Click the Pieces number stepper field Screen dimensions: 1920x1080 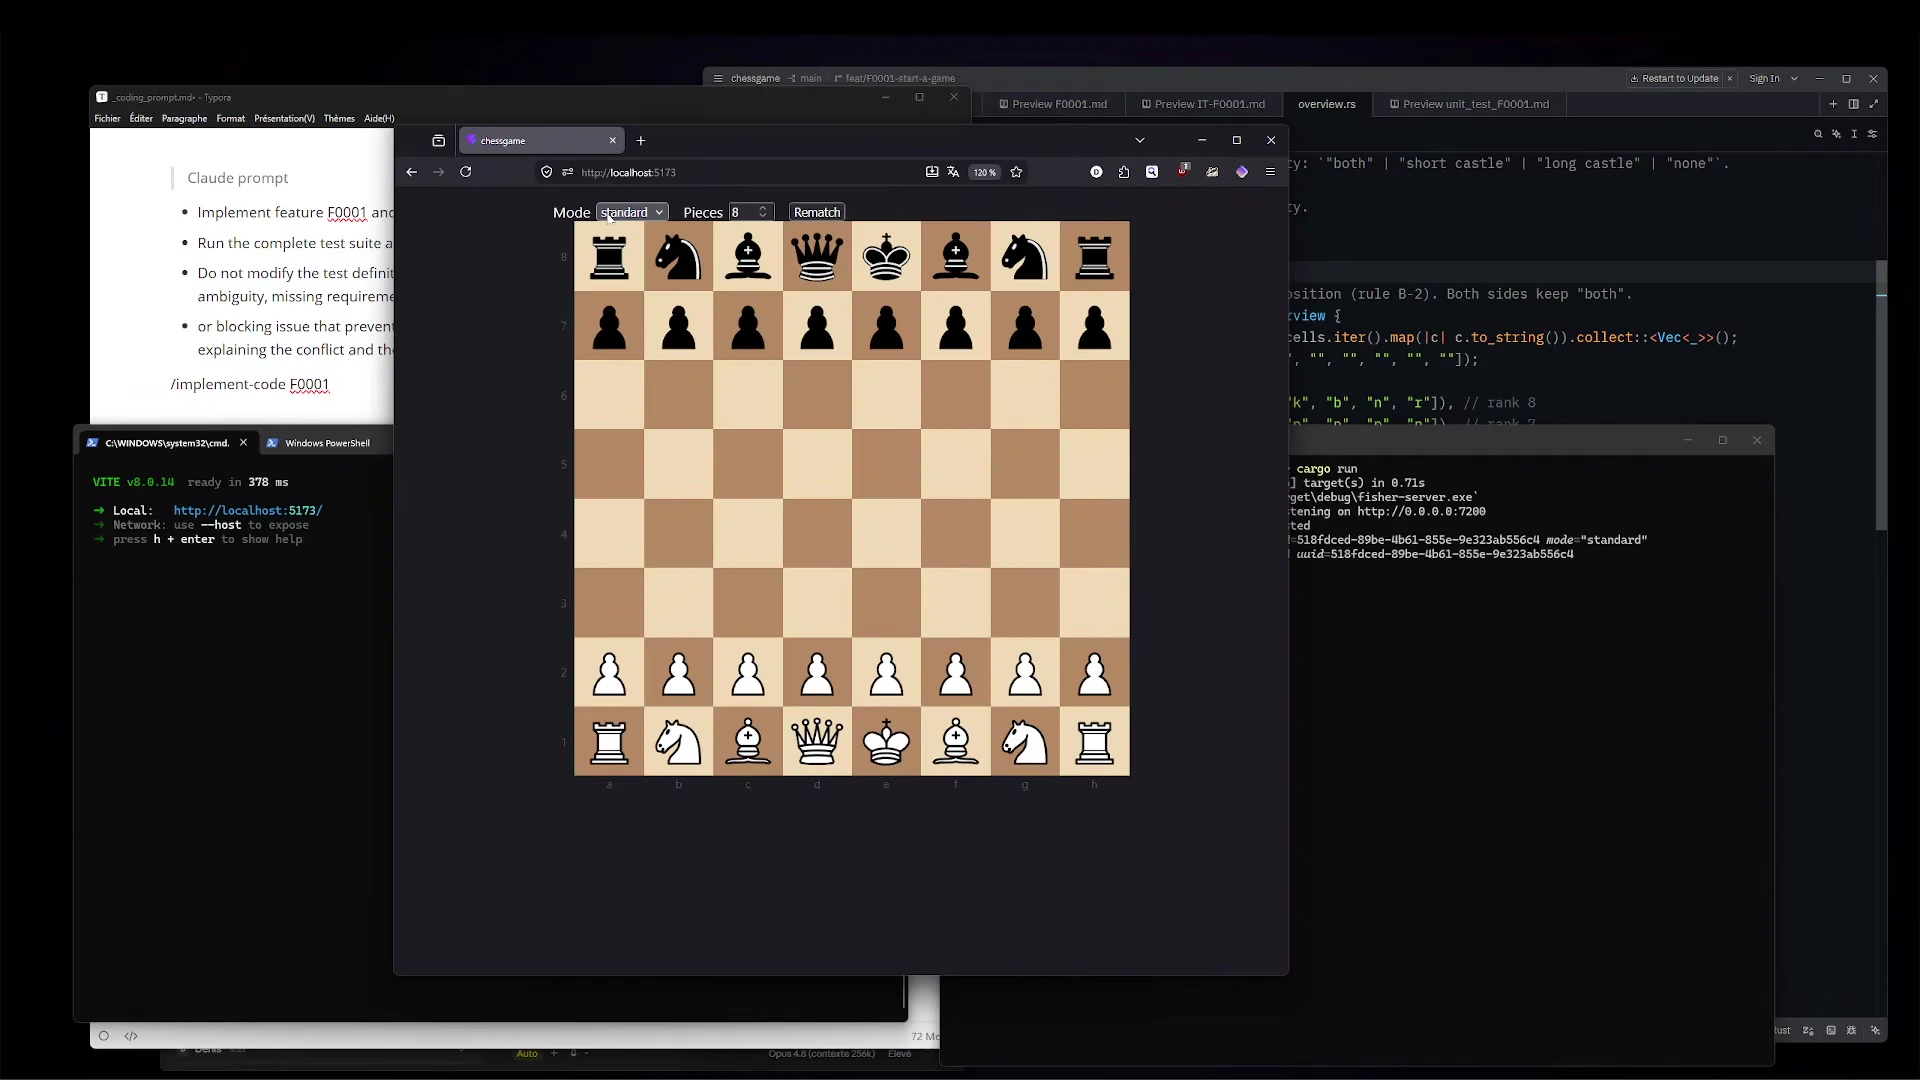(751, 212)
